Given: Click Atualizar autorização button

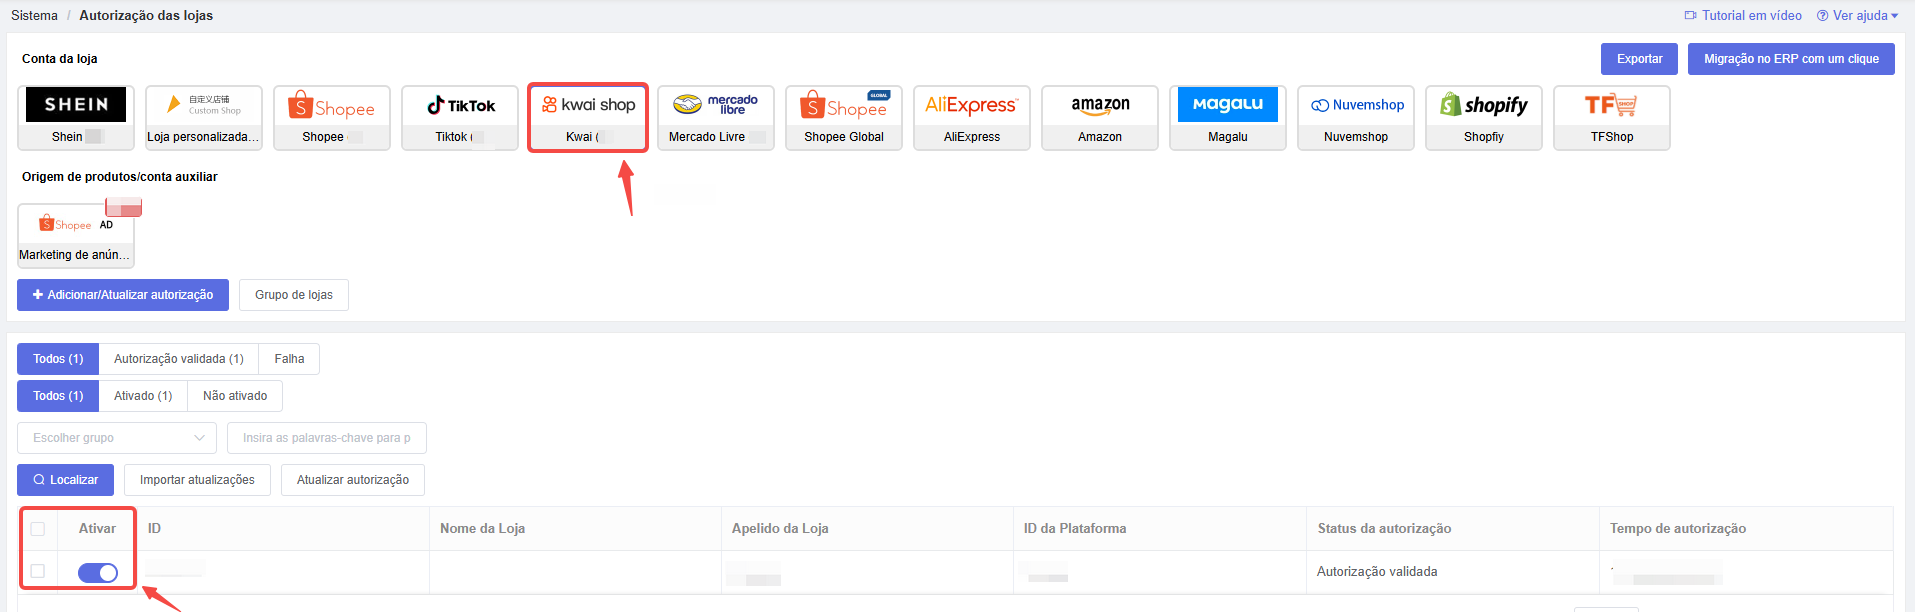Looking at the screenshot, I should (353, 480).
